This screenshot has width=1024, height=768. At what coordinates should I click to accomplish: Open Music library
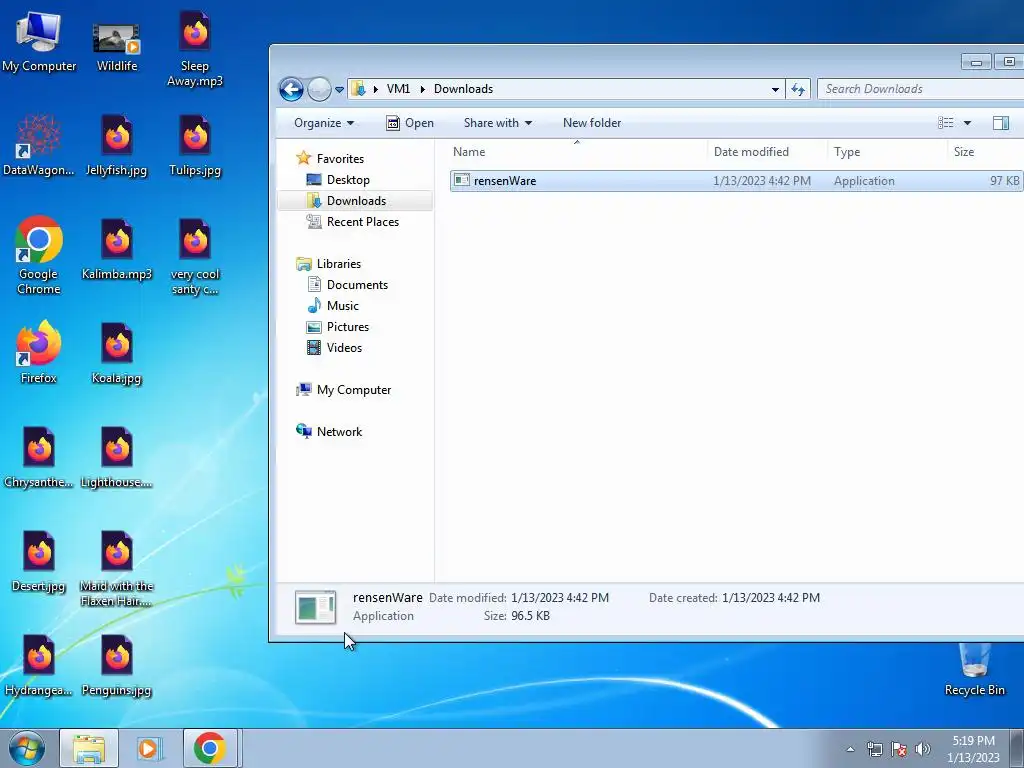(x=342, y=306)
